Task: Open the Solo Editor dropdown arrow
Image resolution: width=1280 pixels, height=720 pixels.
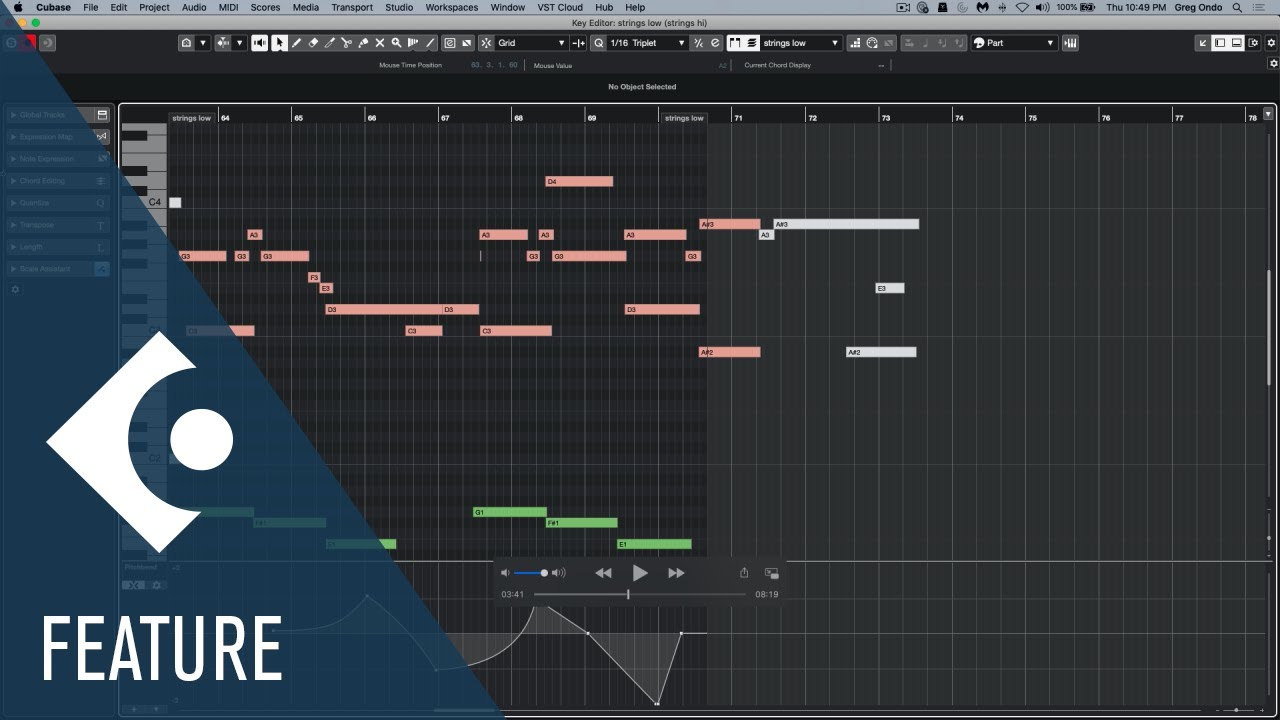Action: pyautogui.click(x=203, y=43)
